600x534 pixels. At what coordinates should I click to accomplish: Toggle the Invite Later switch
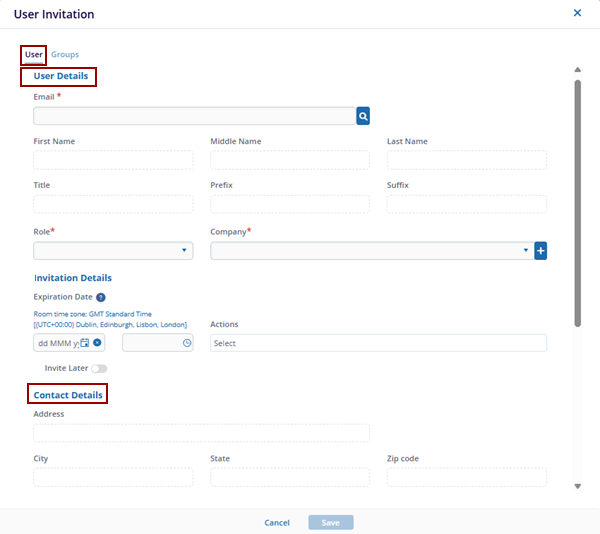coord(98,369)
